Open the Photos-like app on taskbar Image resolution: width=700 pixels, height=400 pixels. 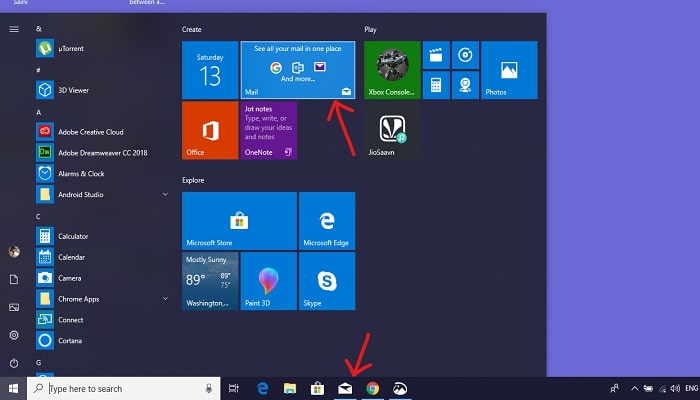pos(400,388)
